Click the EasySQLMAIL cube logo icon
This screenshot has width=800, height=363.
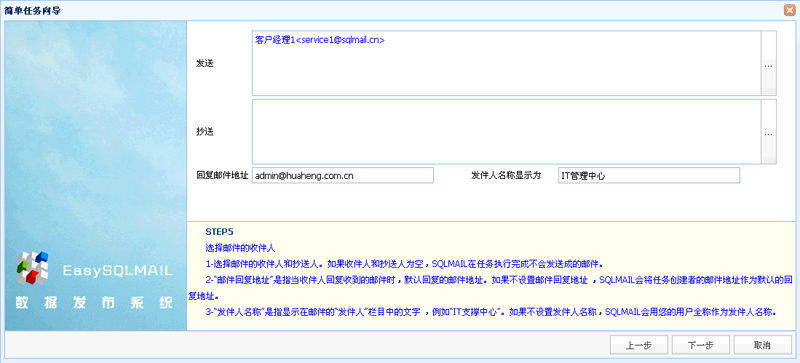click(x=32, y=268)
